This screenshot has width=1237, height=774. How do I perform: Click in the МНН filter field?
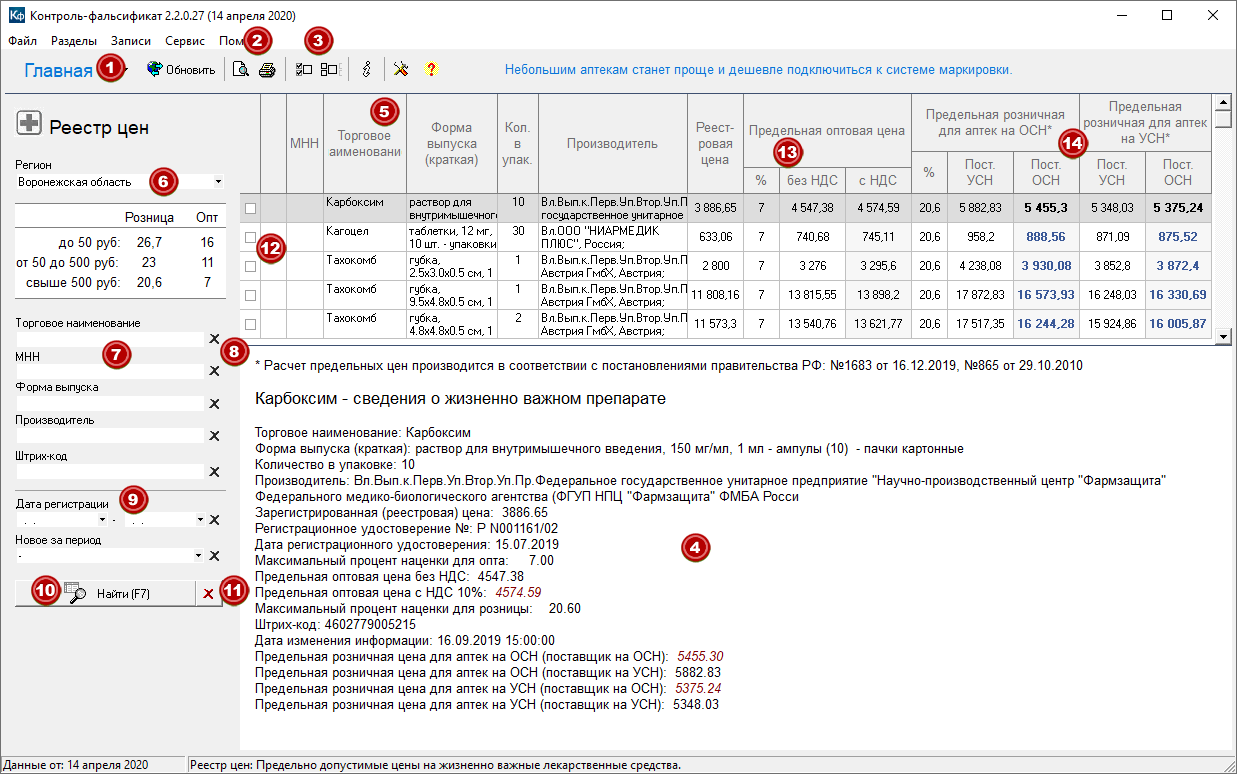110,371
